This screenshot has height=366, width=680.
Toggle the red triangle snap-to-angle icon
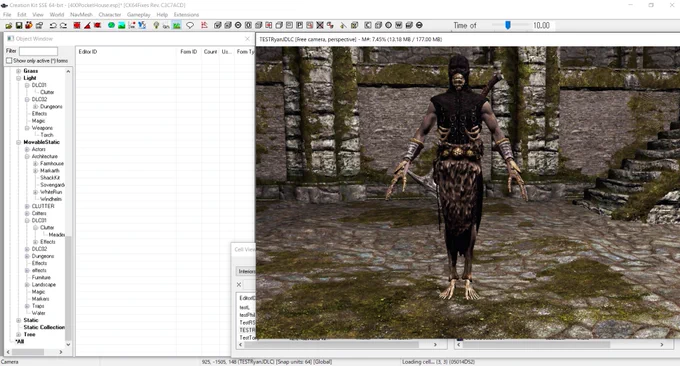click(x=87, y=26)
